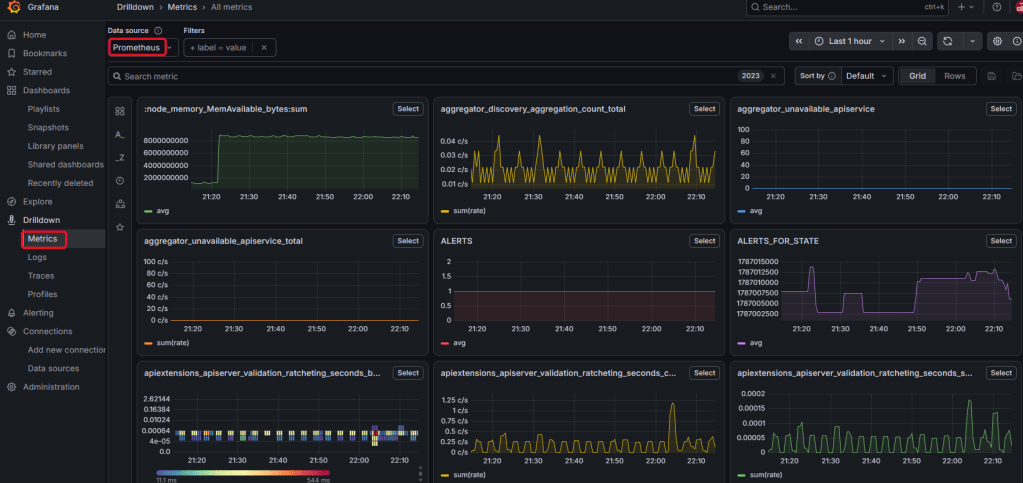
Task: Open the help question mark icon
Action: click(x=996, y=7)
